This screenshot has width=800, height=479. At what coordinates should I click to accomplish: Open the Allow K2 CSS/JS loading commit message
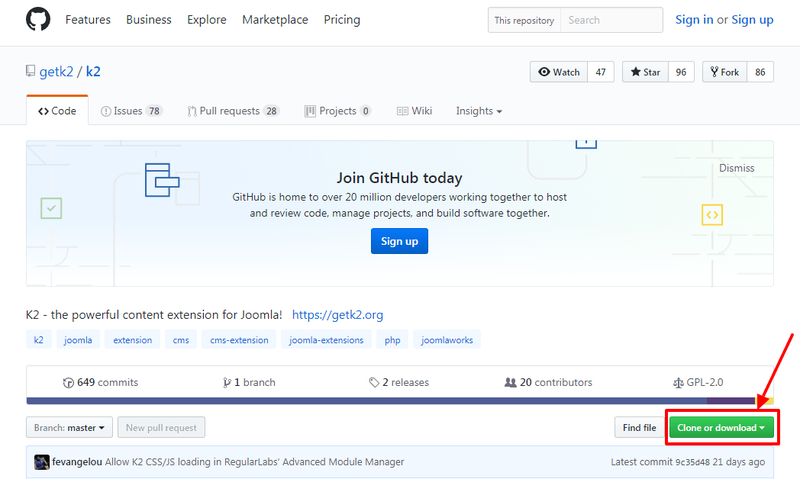coord(255,462)
